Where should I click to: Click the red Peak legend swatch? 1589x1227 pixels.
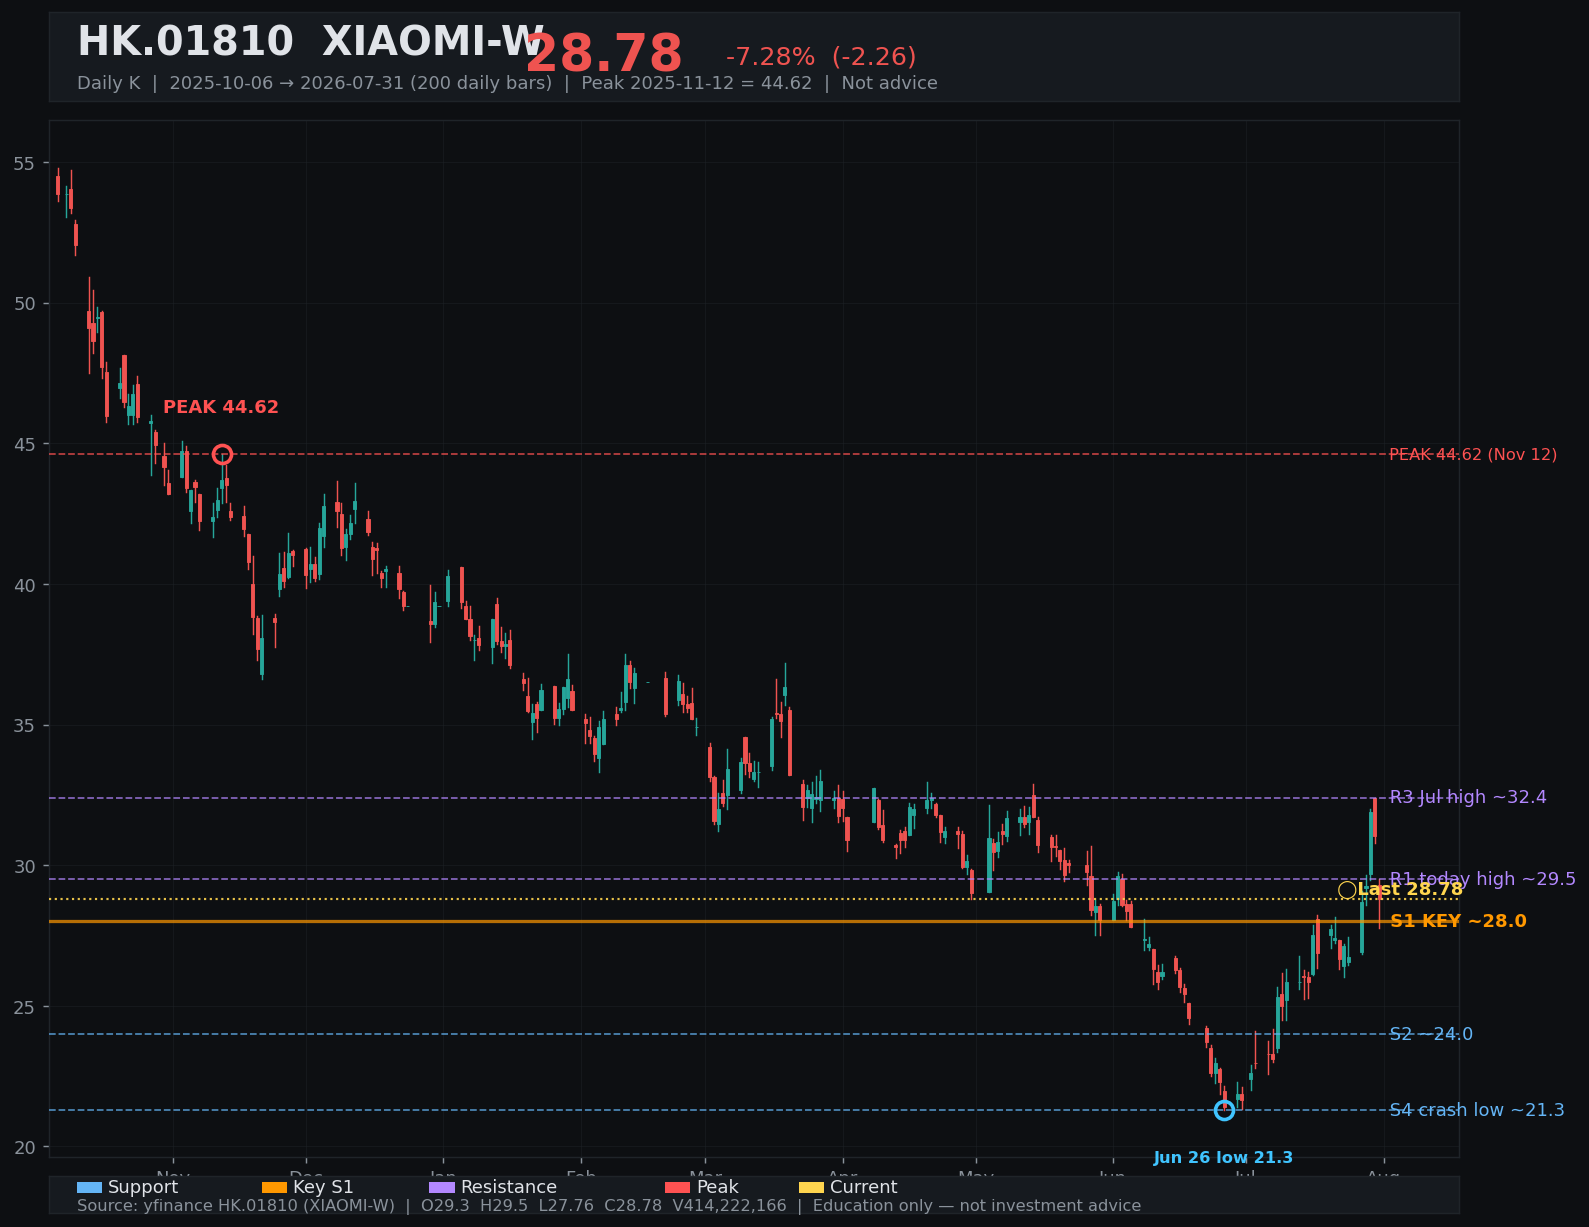pyautogui.click(x=678, y=1188)
